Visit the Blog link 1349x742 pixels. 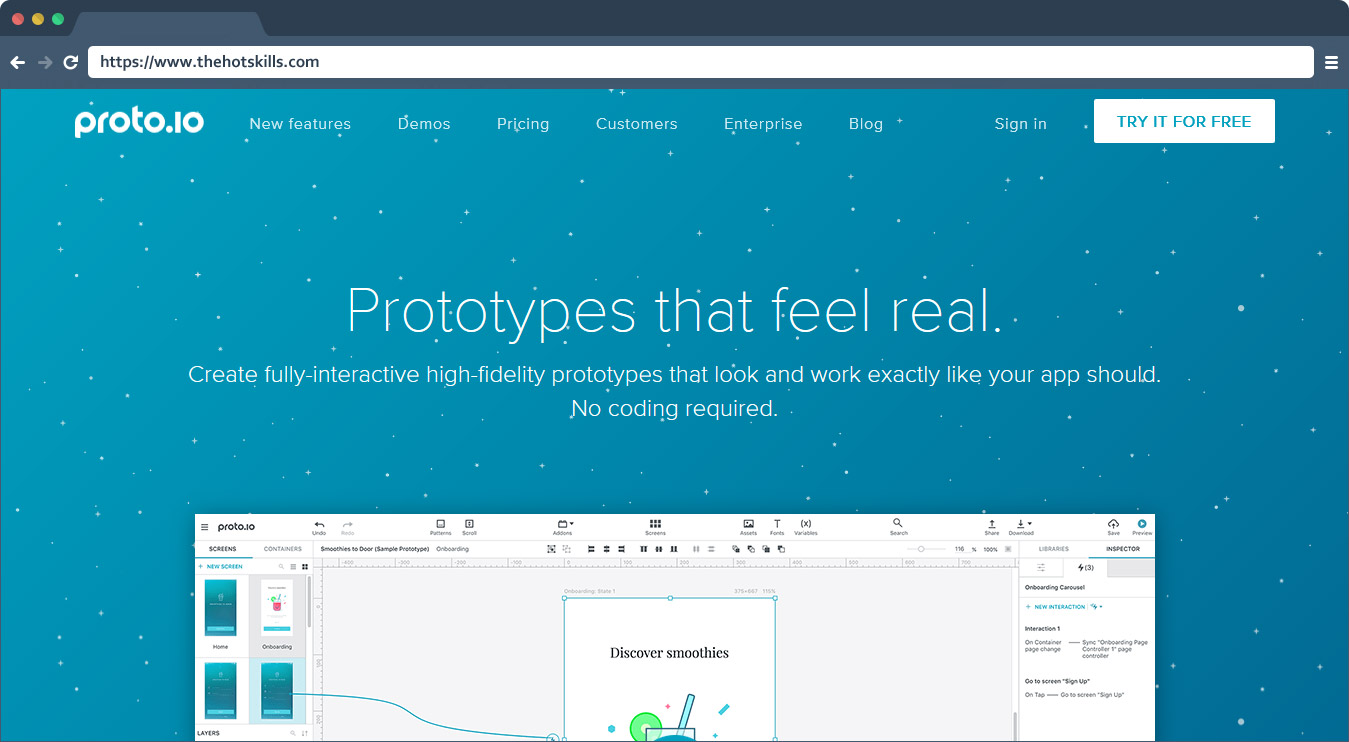[x=866, y=124]
